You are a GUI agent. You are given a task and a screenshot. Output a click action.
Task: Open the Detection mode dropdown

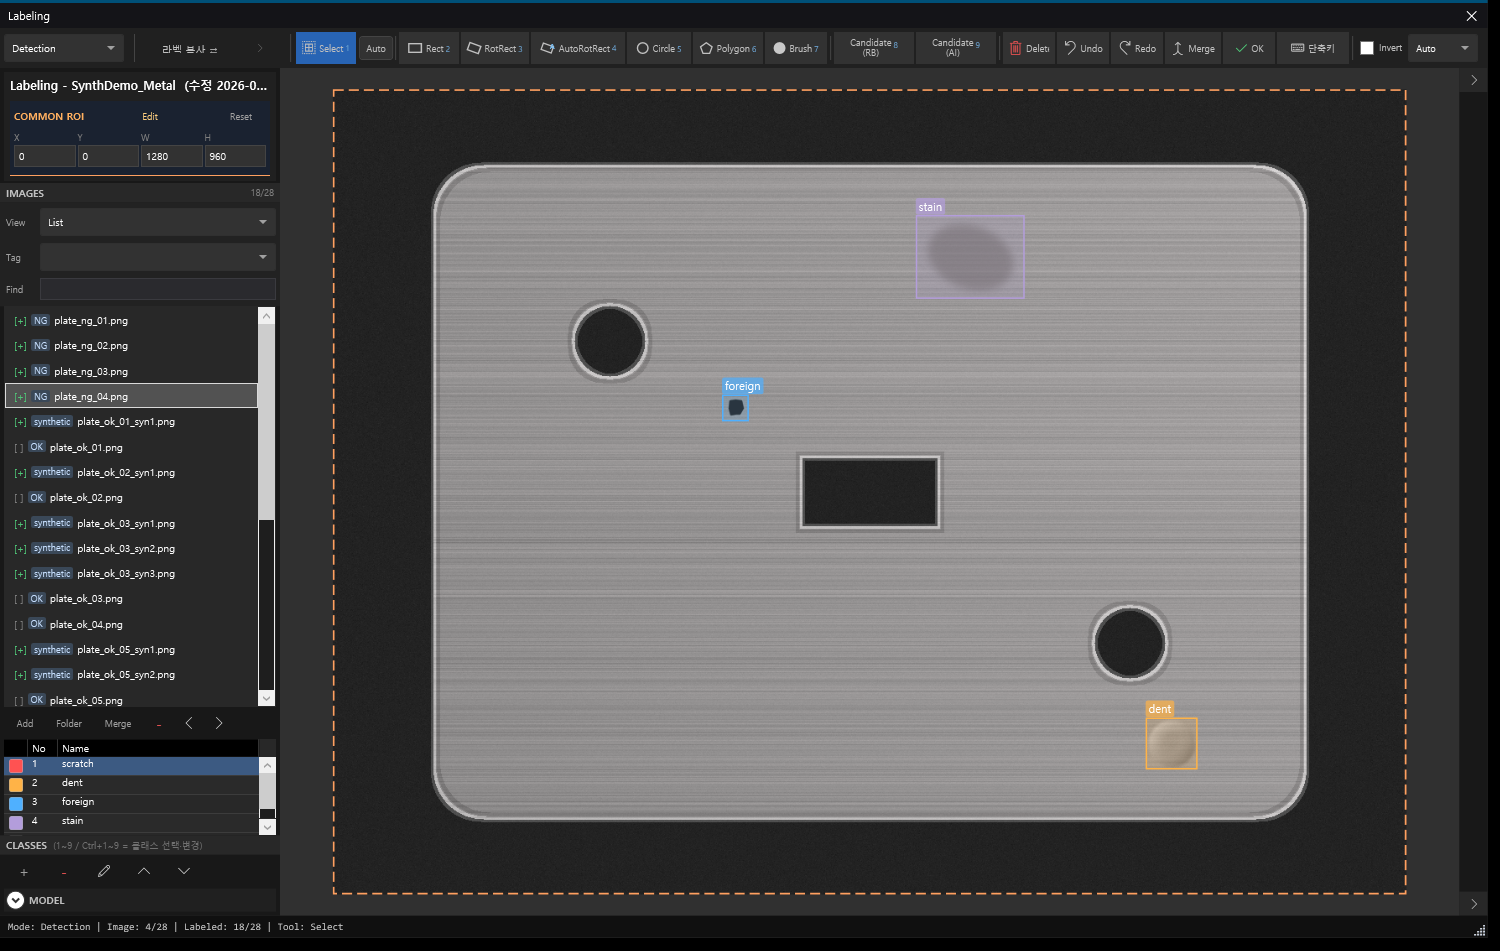point(64,48)
